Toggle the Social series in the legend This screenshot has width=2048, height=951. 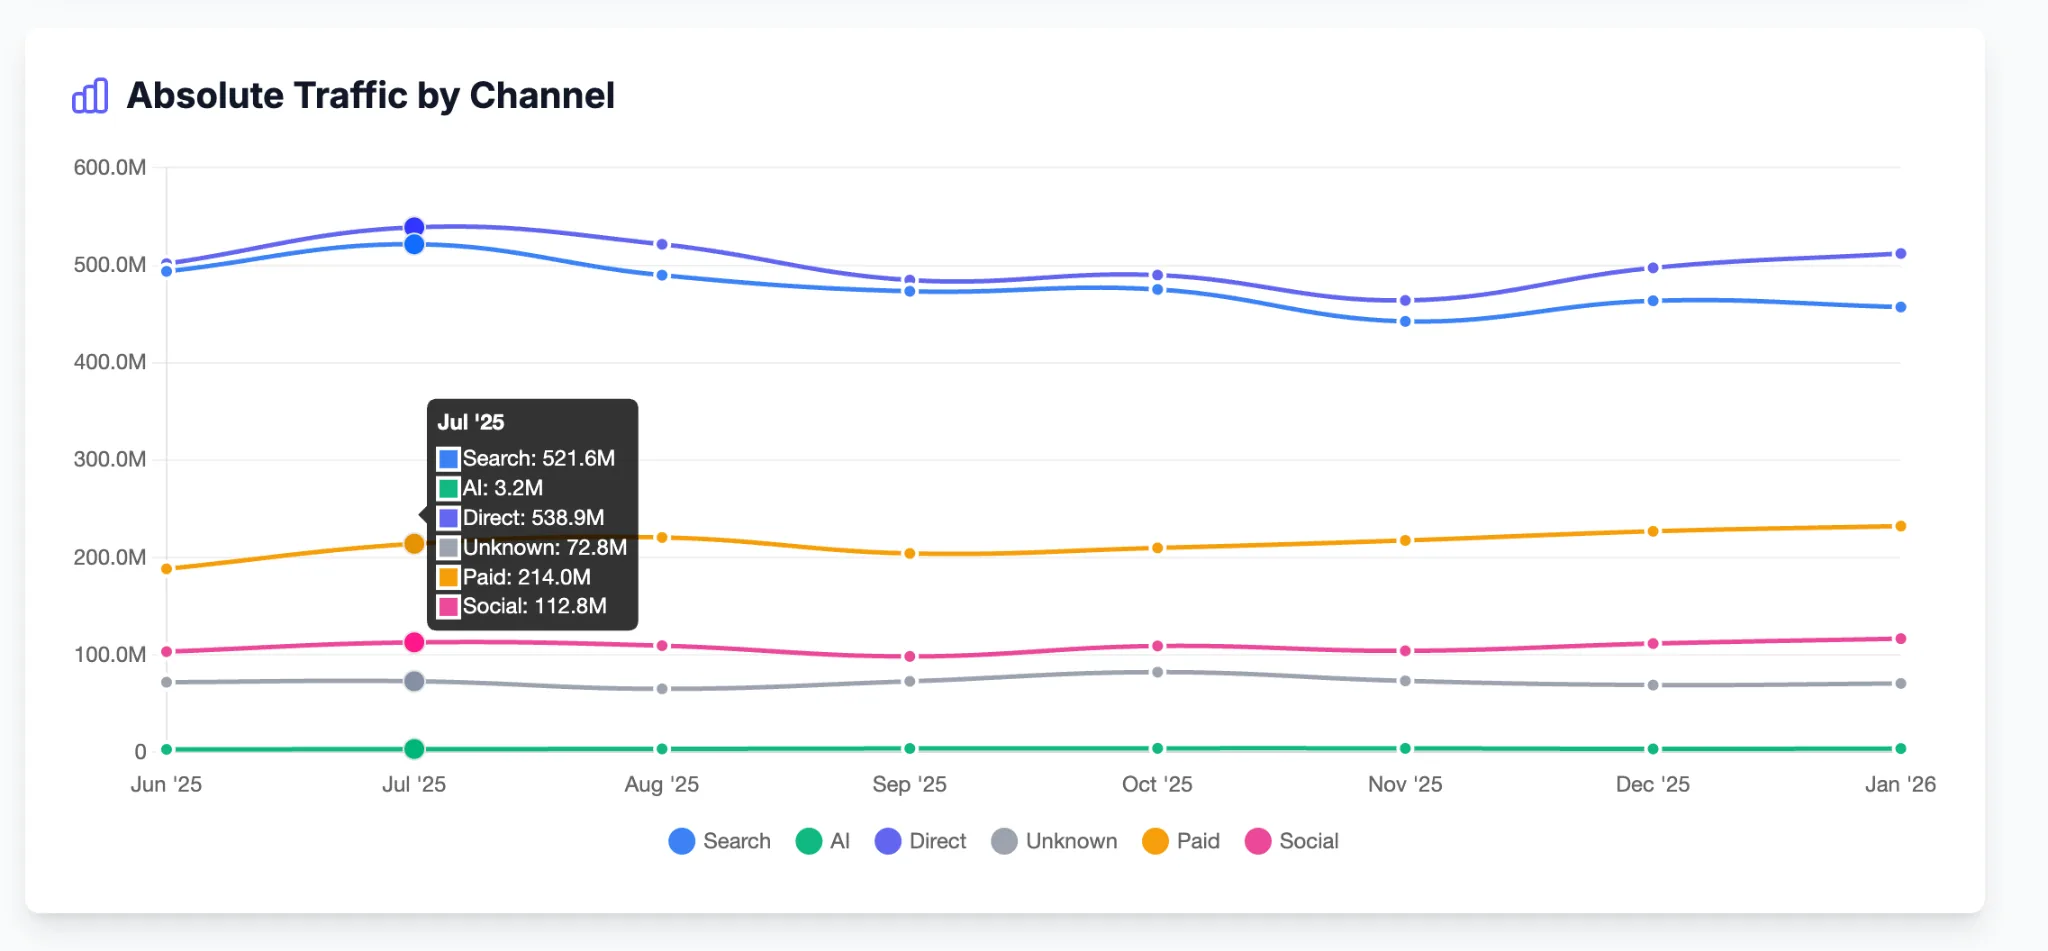[x=1293, y=841]
